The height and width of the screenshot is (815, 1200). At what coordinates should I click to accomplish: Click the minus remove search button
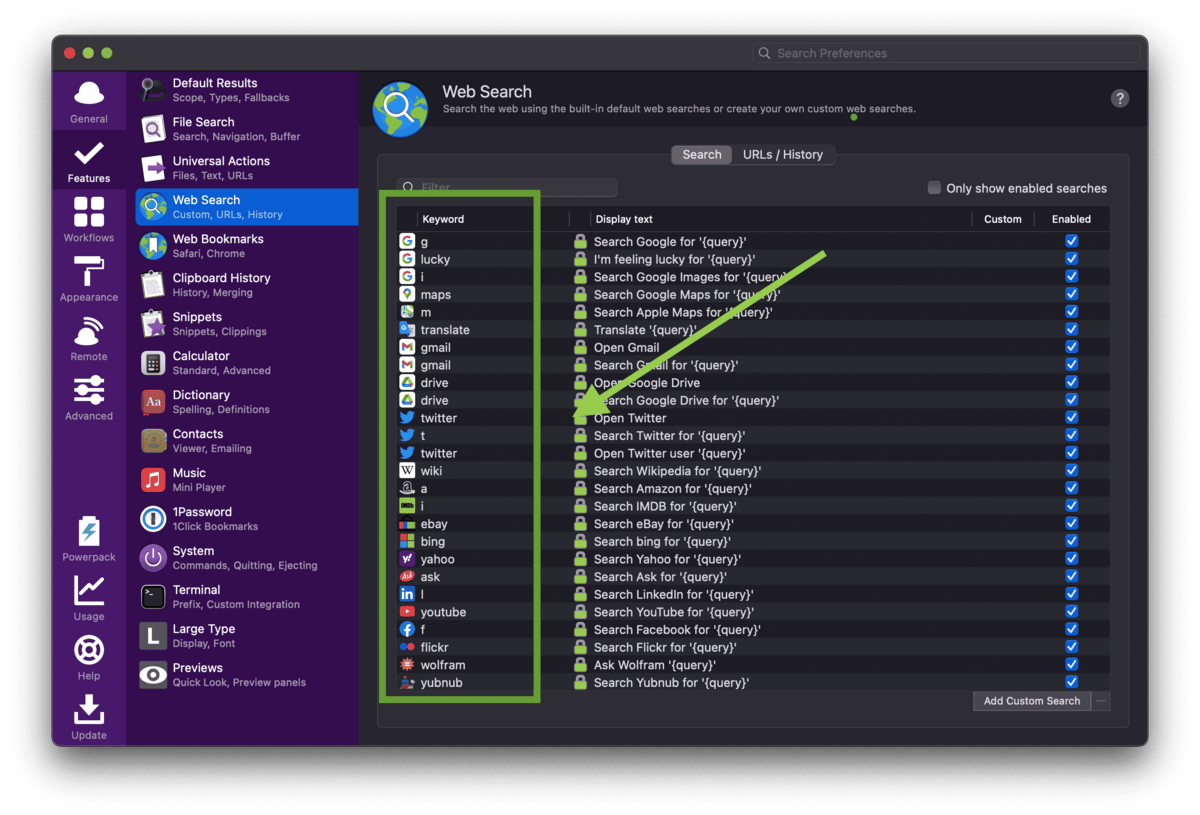[1101, 701]
